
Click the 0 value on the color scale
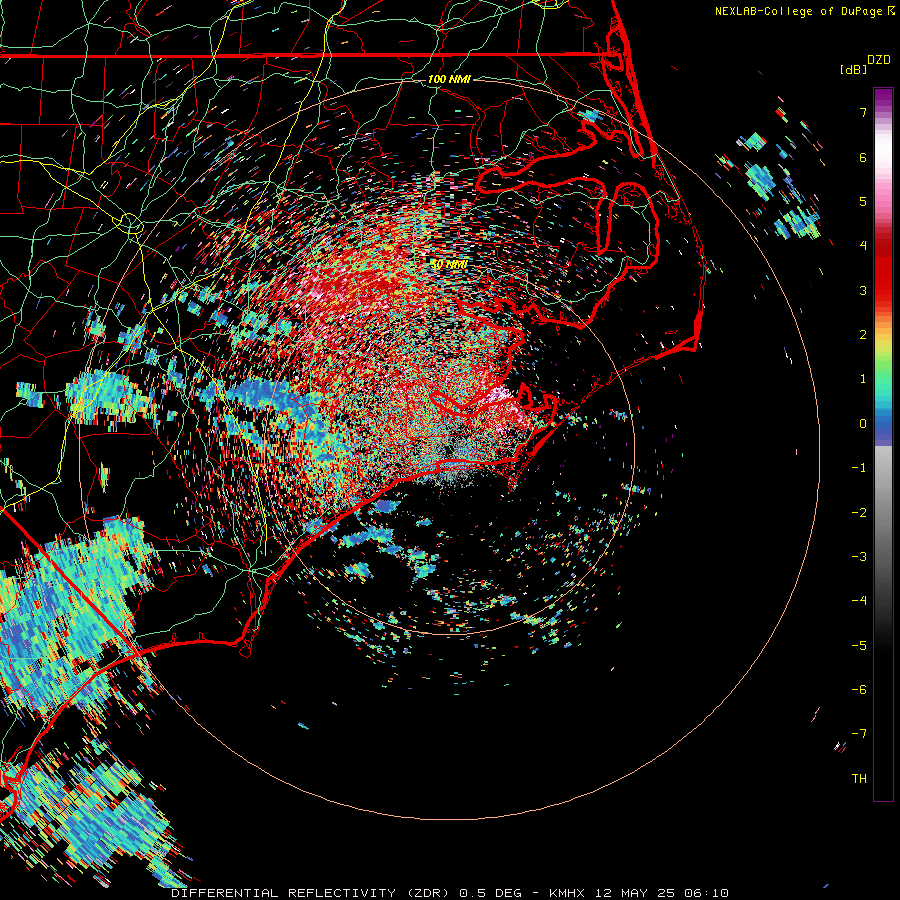click(x=863, y=424)
